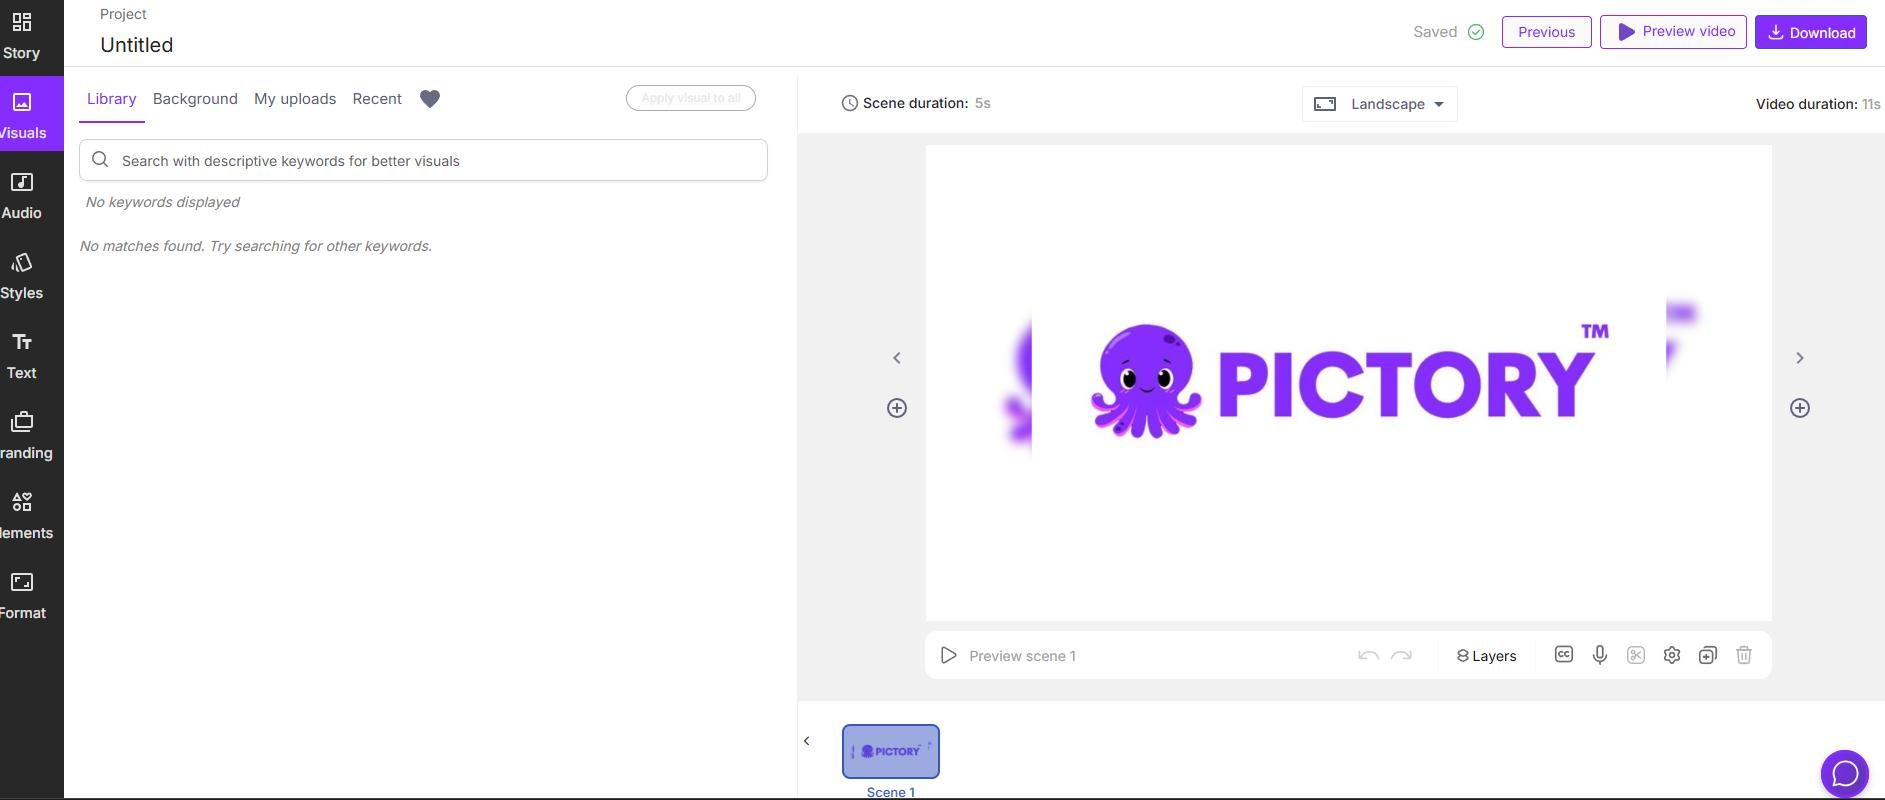Collapse the scene timeline chevron
This screenshot has width=1885, height=800.
tap(807, 741)
